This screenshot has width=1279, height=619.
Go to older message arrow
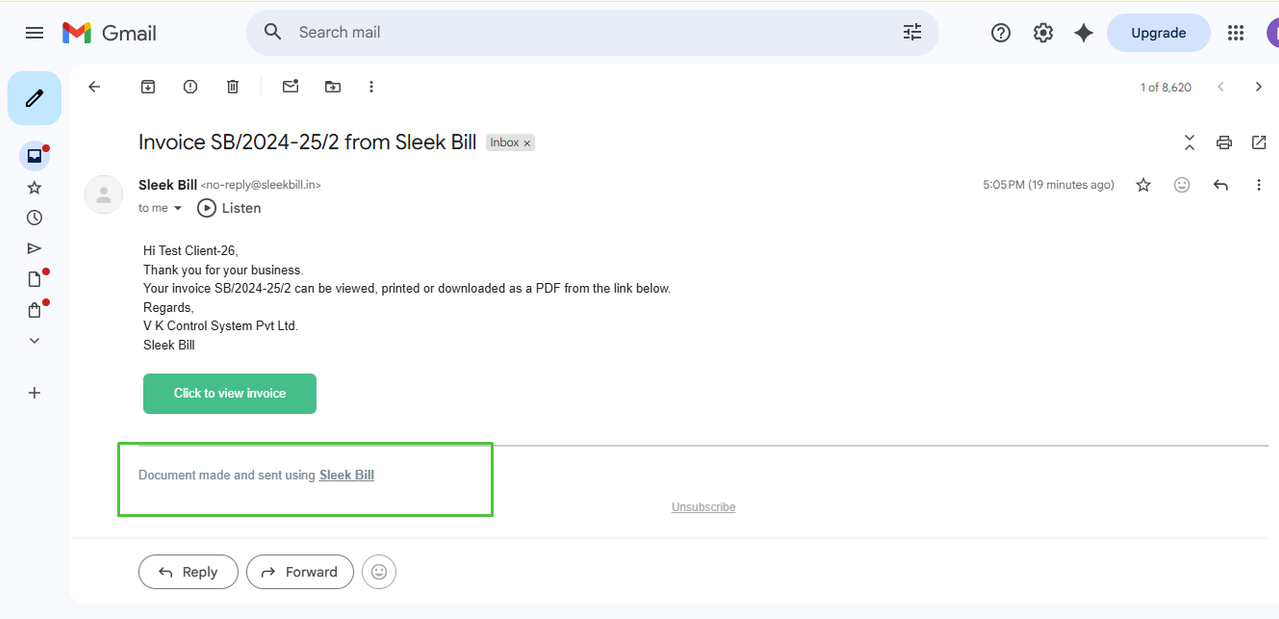[1258, 87]
